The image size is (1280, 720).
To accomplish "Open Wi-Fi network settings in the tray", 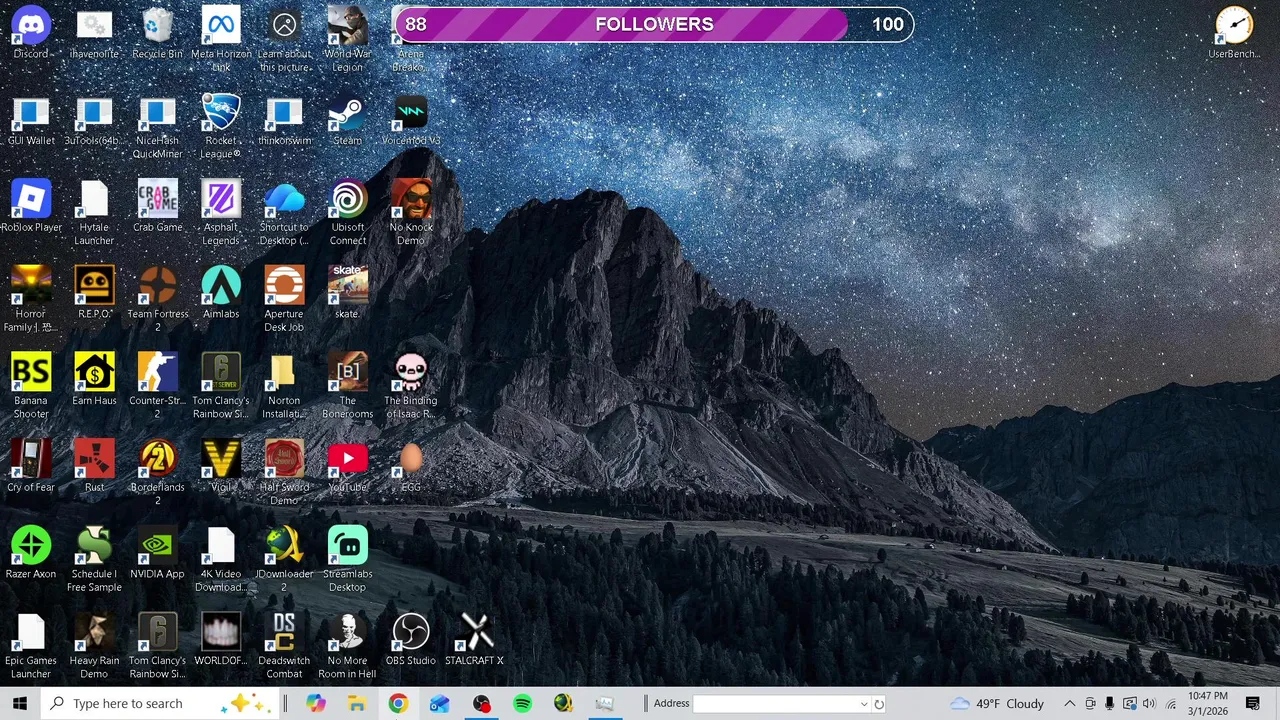I will pyautogui.click(x=1170, y=704).
